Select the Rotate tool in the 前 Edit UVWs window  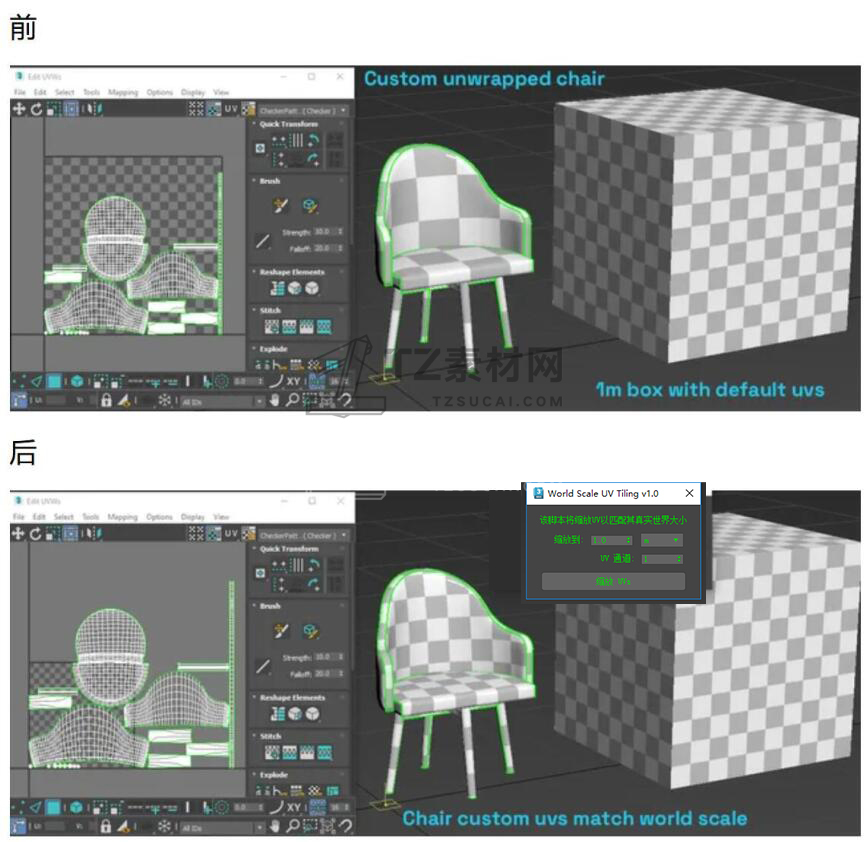(36, 109)
